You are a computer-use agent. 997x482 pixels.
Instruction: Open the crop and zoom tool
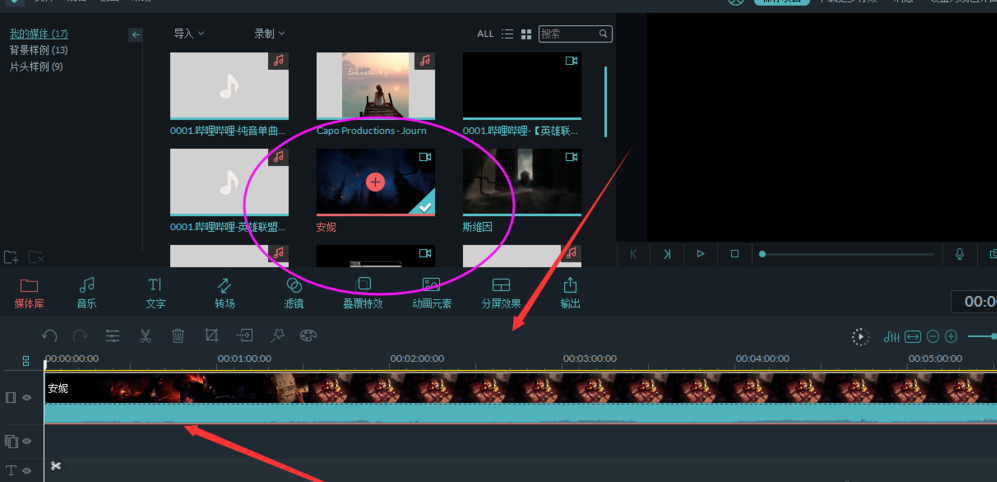(x=211, y=335)
